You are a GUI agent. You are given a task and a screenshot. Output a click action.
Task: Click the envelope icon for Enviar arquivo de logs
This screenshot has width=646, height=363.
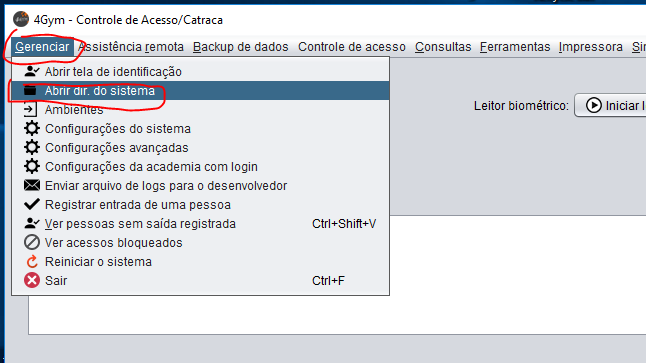(32, 185)
